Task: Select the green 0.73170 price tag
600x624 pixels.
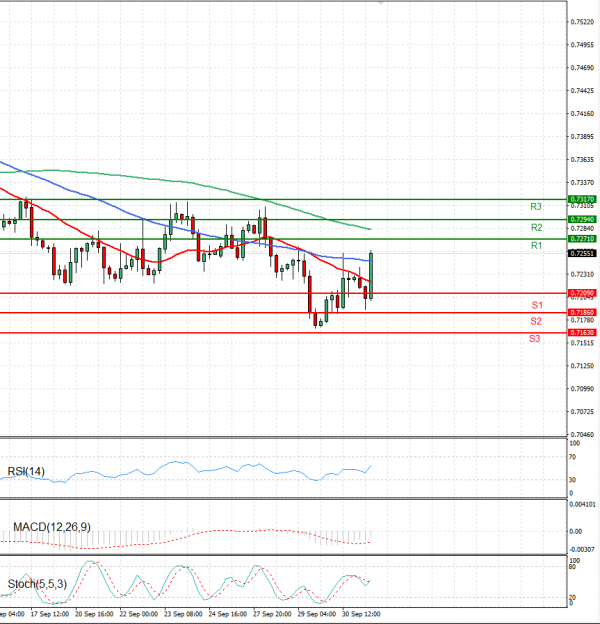Action: pyautogui.click(x=582, y=199)
